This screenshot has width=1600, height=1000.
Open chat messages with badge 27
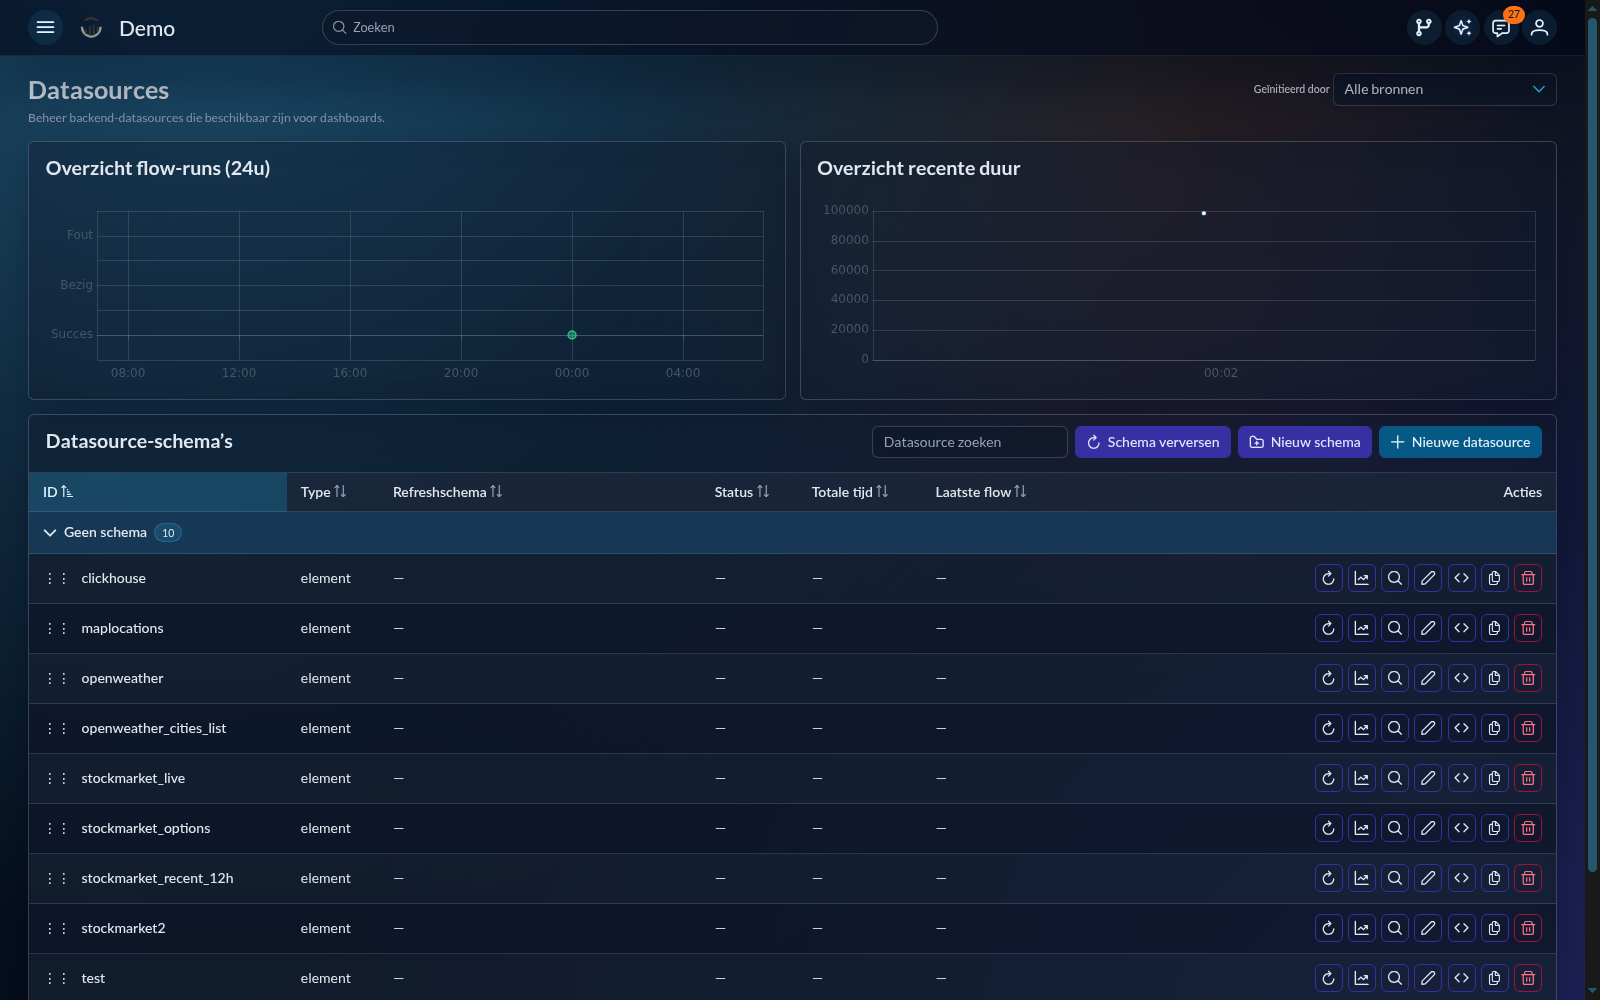pyautogui.click(x=1501, y=28)
